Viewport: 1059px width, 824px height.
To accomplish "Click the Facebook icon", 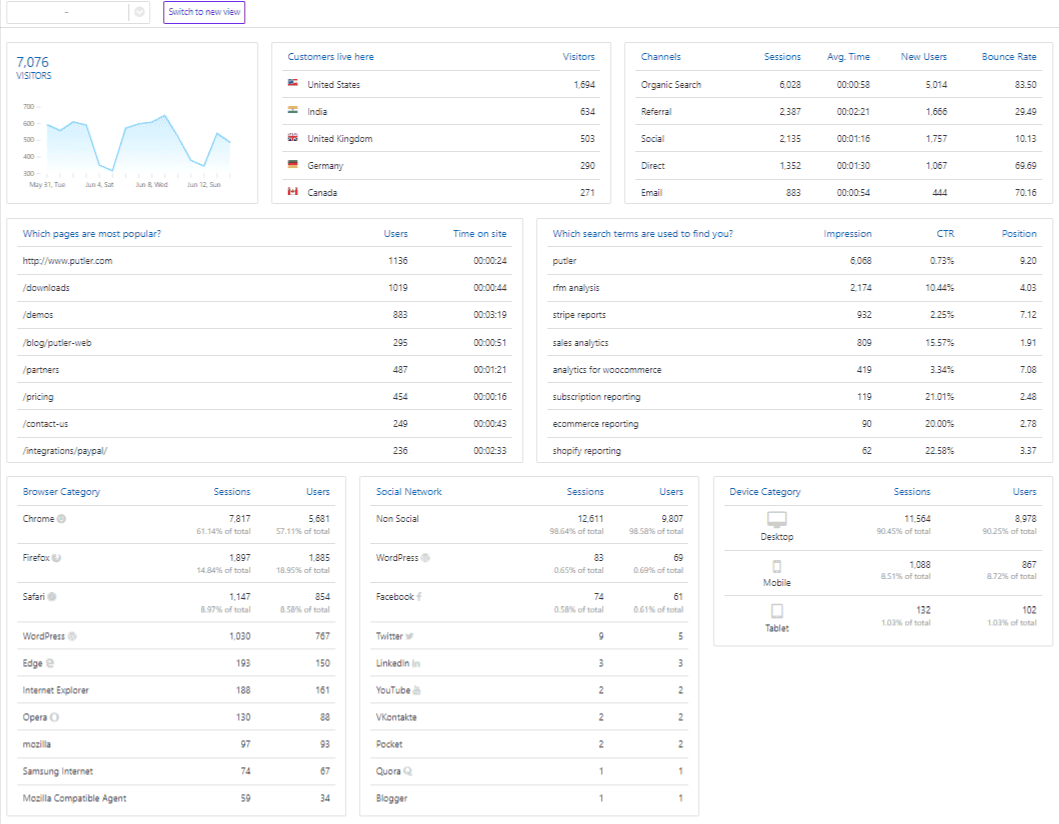I will click(x=419, y=597).
